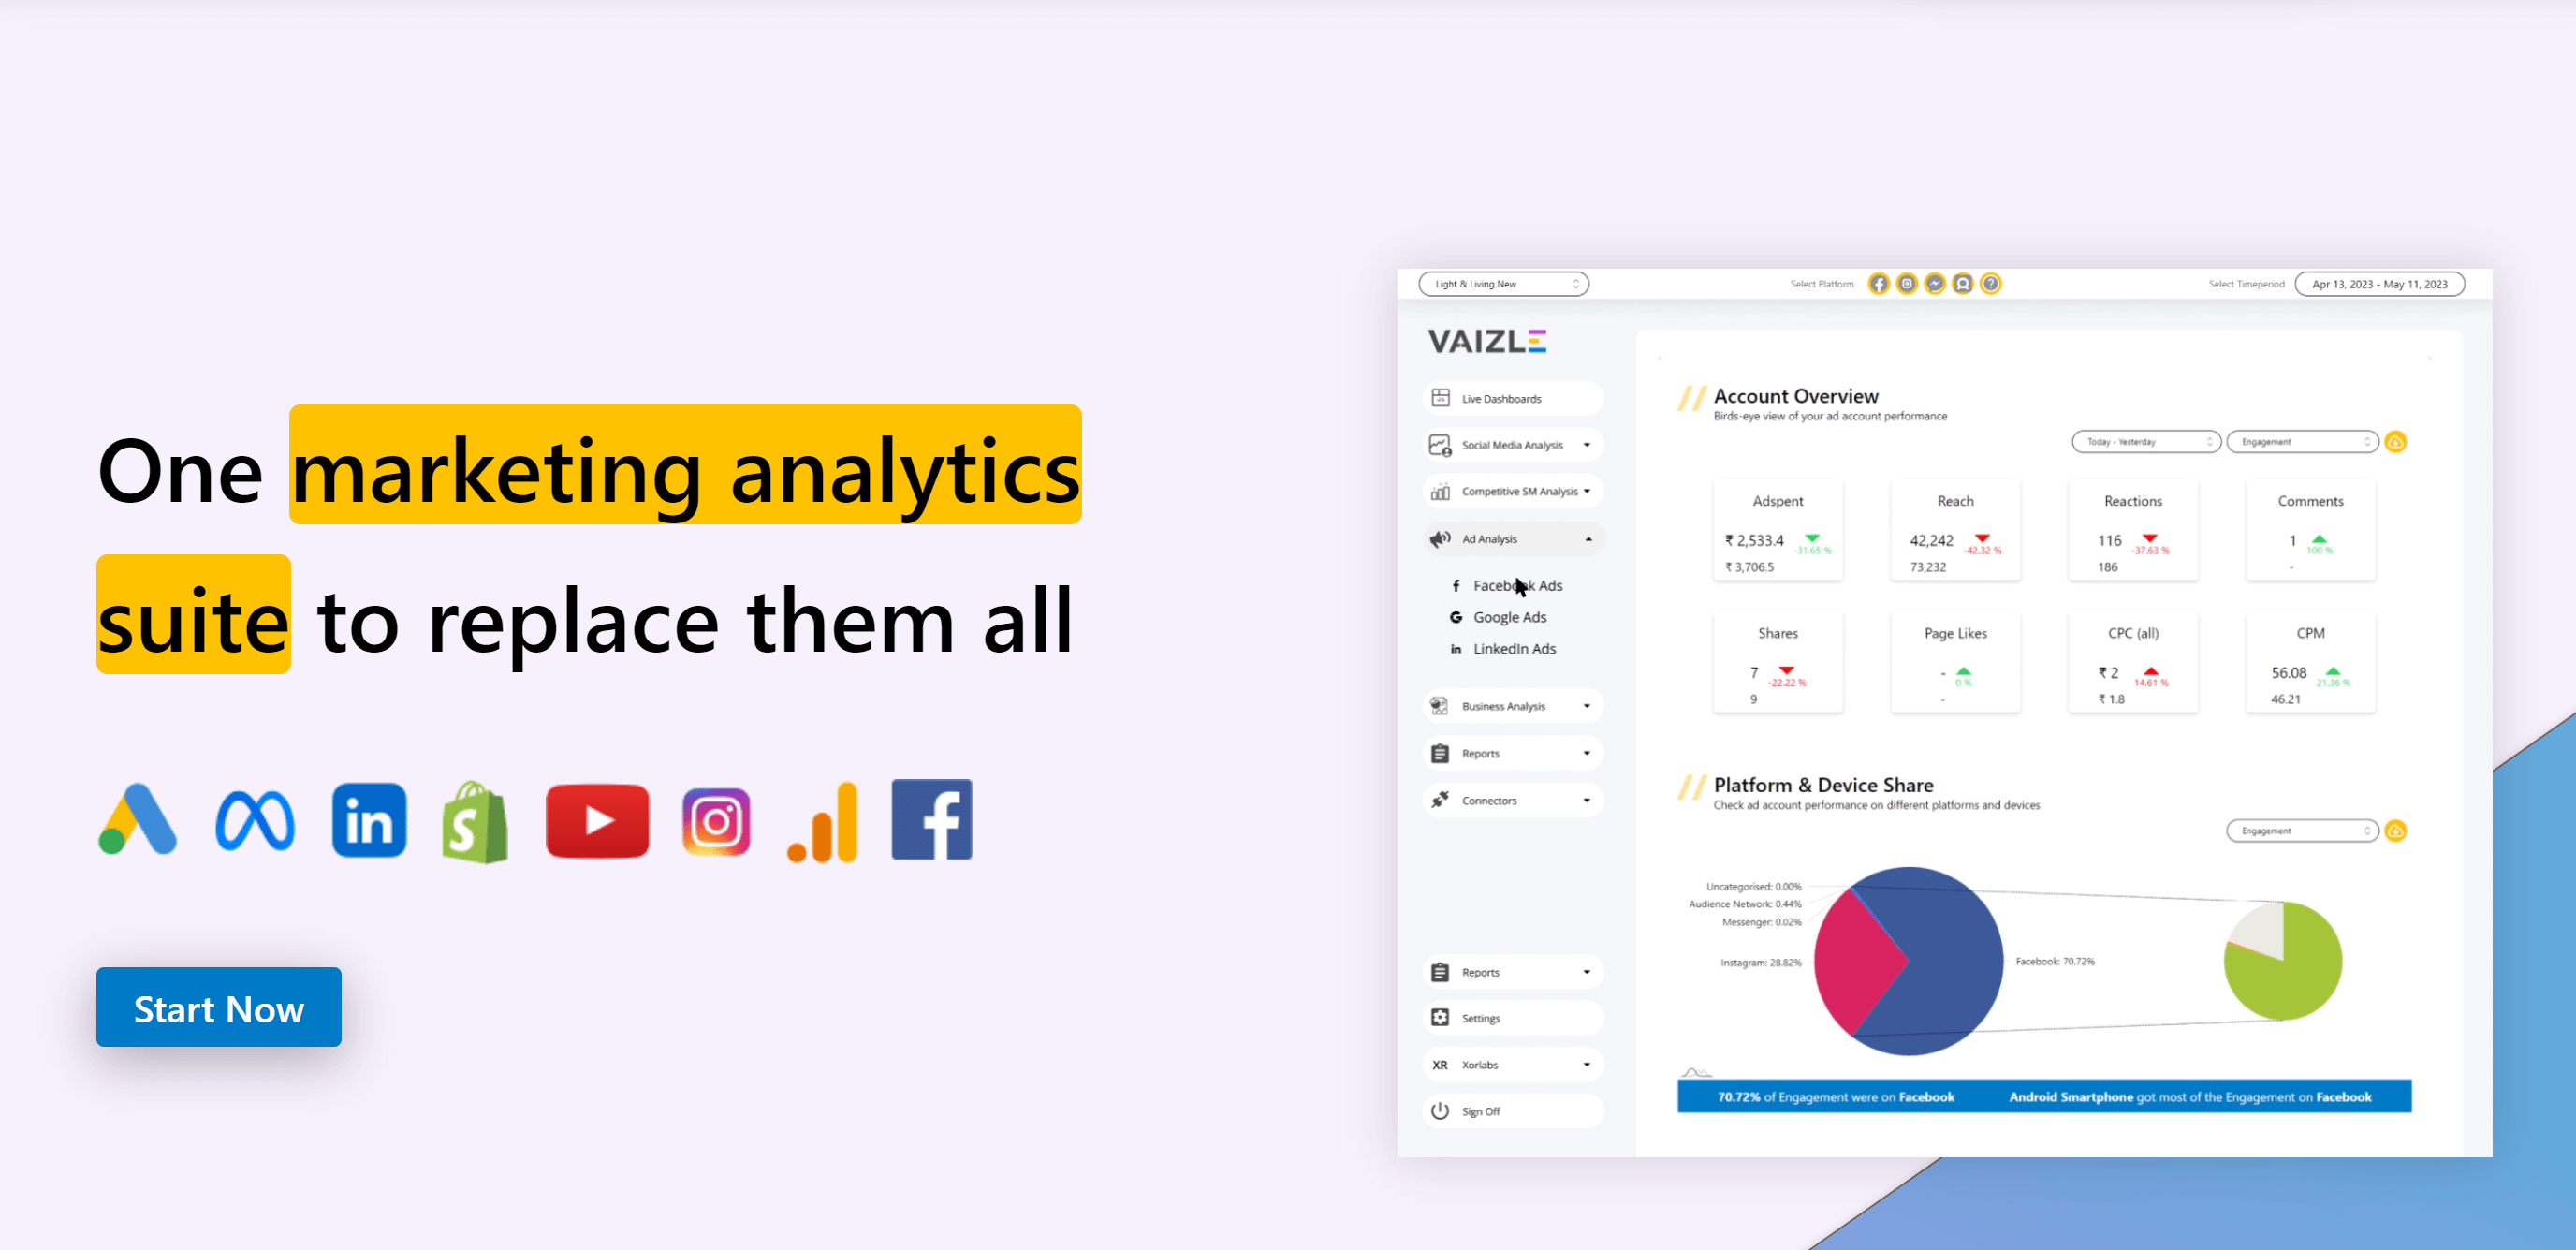Expand the Ad Analysis menu item
Screen dimensions: 2576x1250
tap(1506, 537)
